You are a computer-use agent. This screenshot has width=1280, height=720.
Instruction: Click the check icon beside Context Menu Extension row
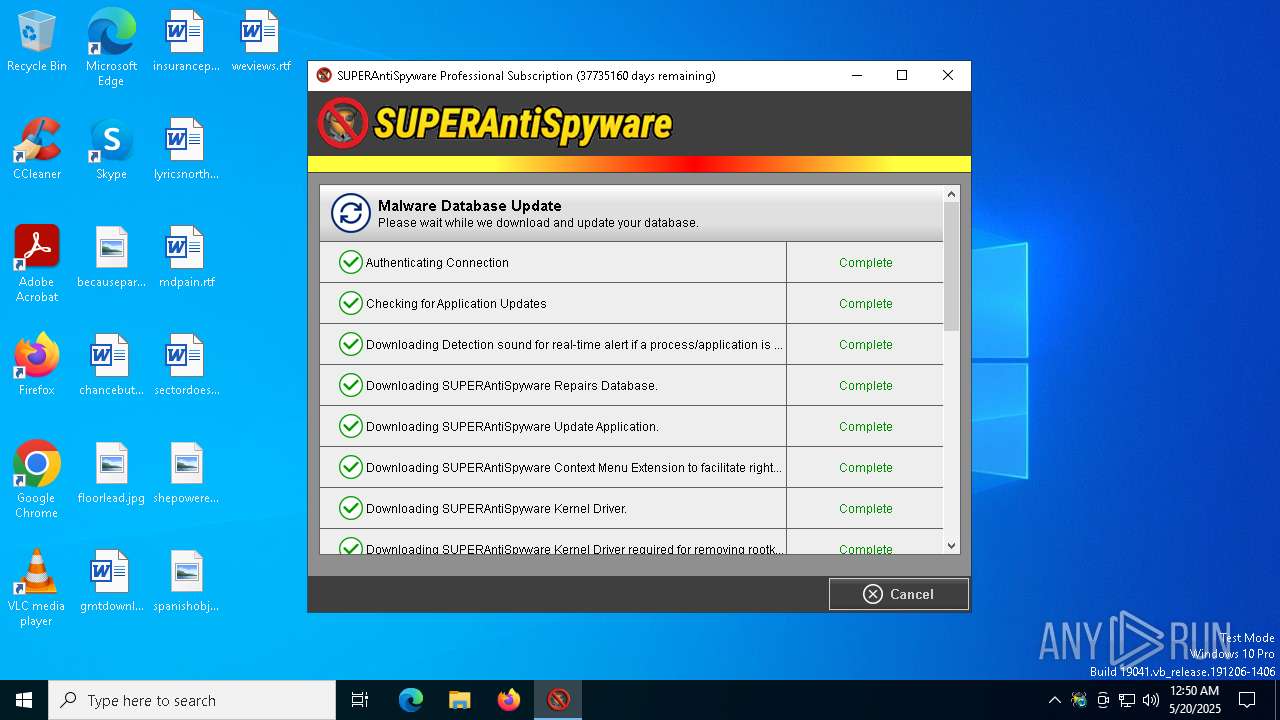point(350,467)
